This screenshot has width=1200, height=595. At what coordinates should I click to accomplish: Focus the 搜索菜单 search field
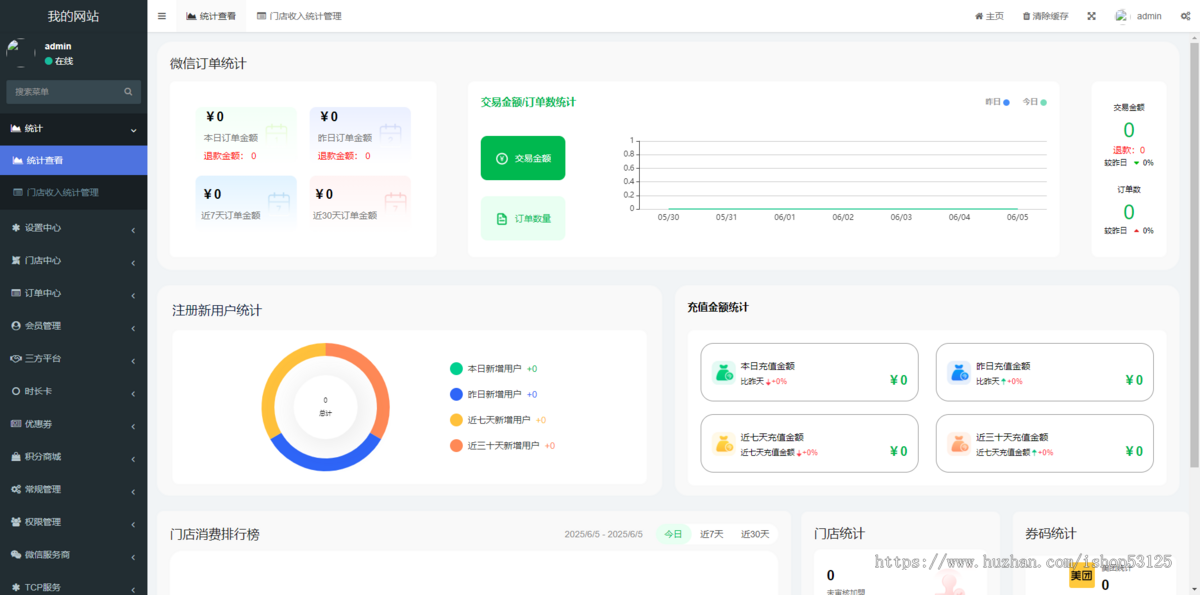(64, 91)
